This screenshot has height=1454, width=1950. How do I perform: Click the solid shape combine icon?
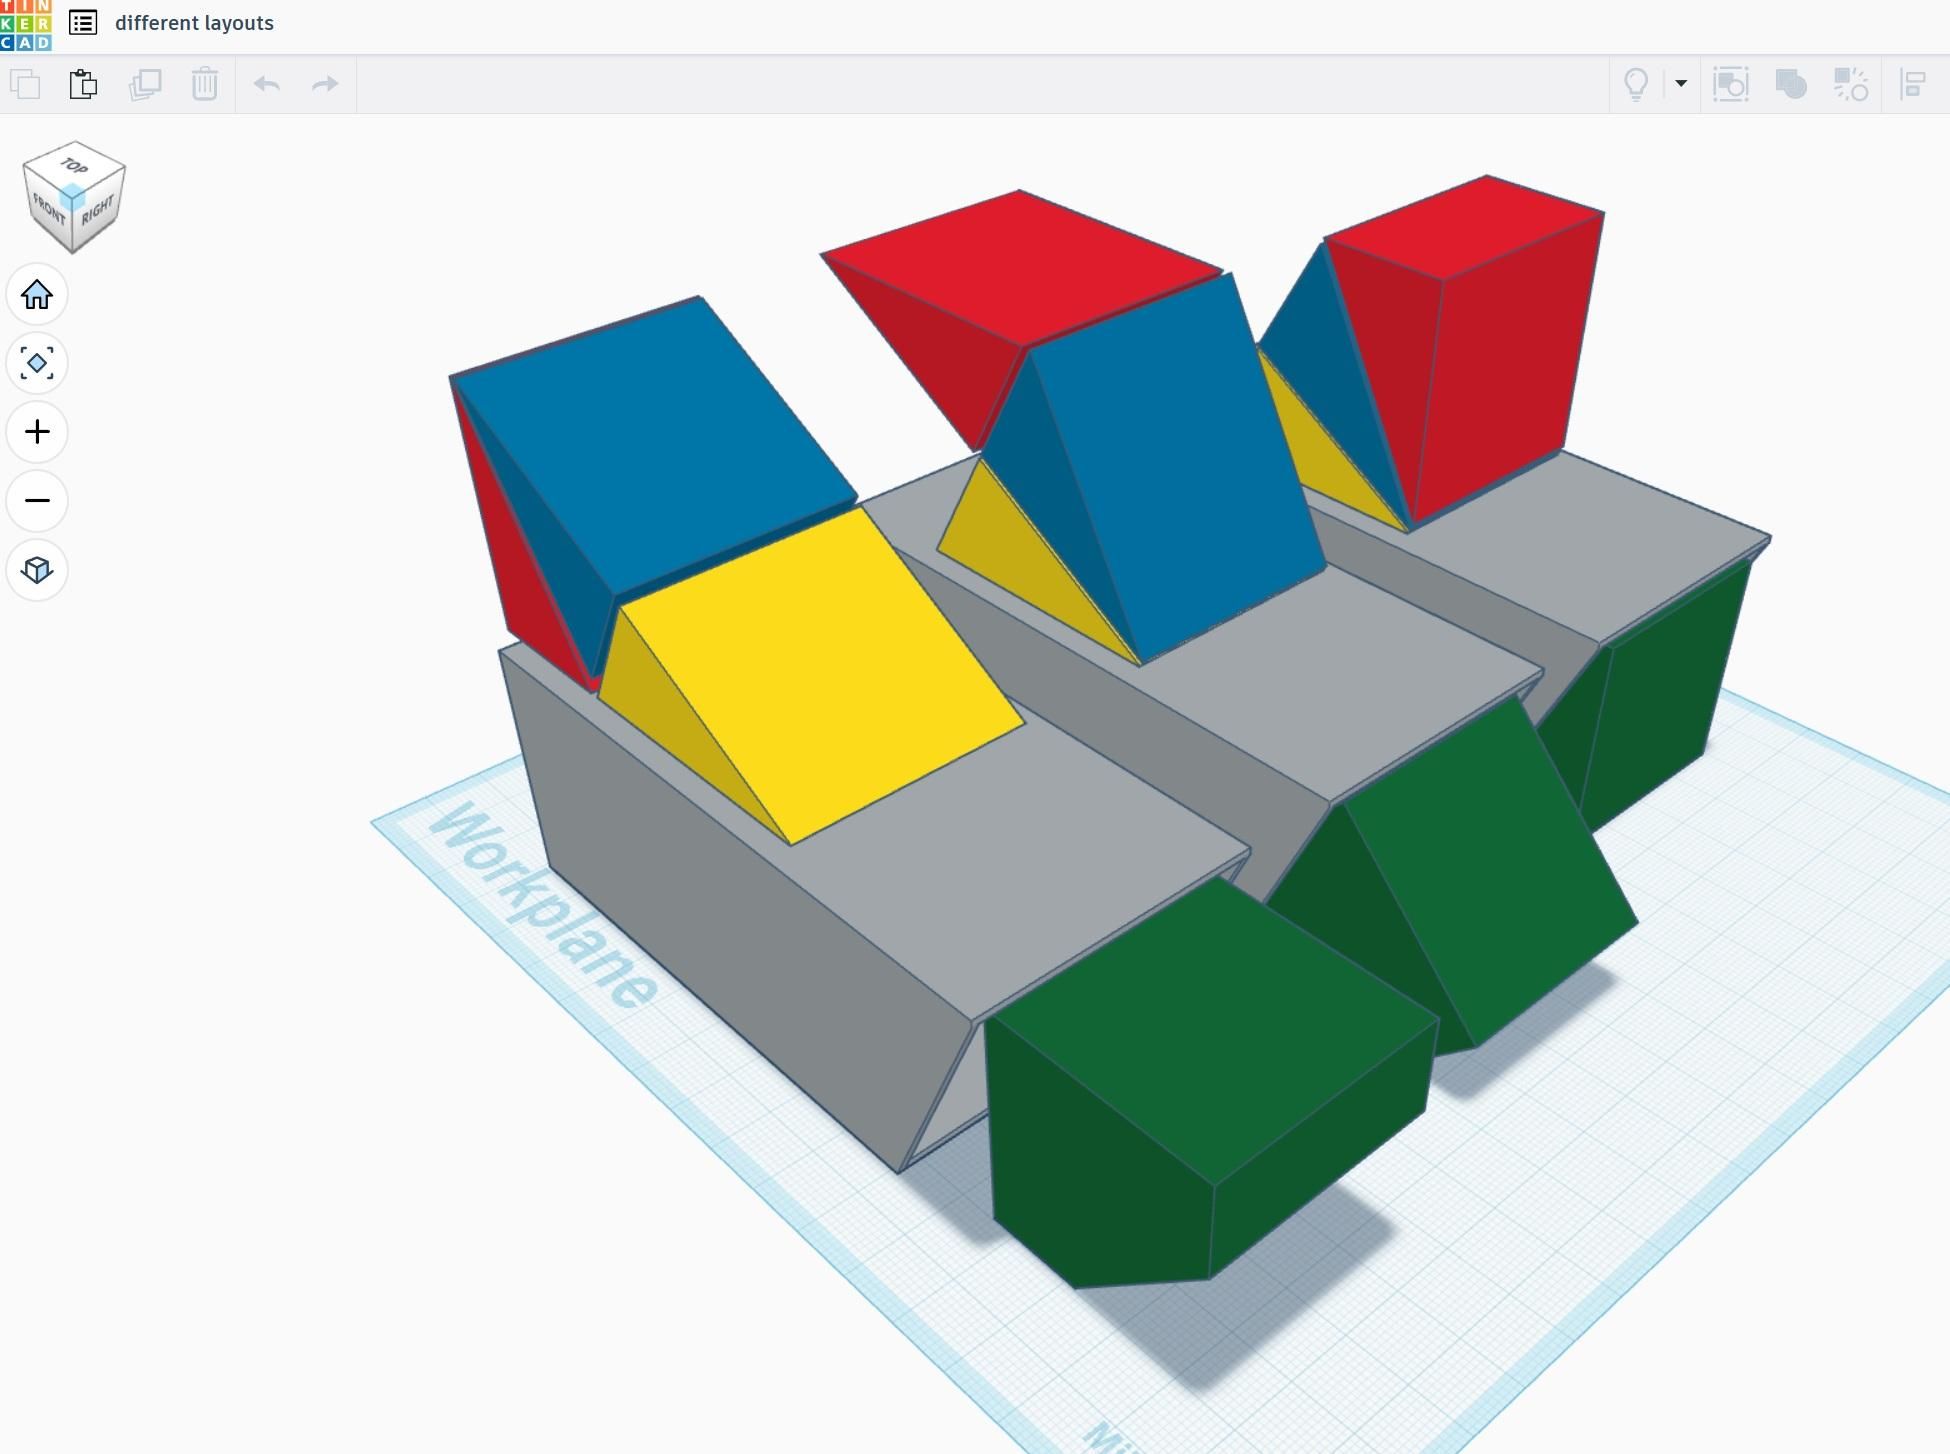tap(1791, 84)
